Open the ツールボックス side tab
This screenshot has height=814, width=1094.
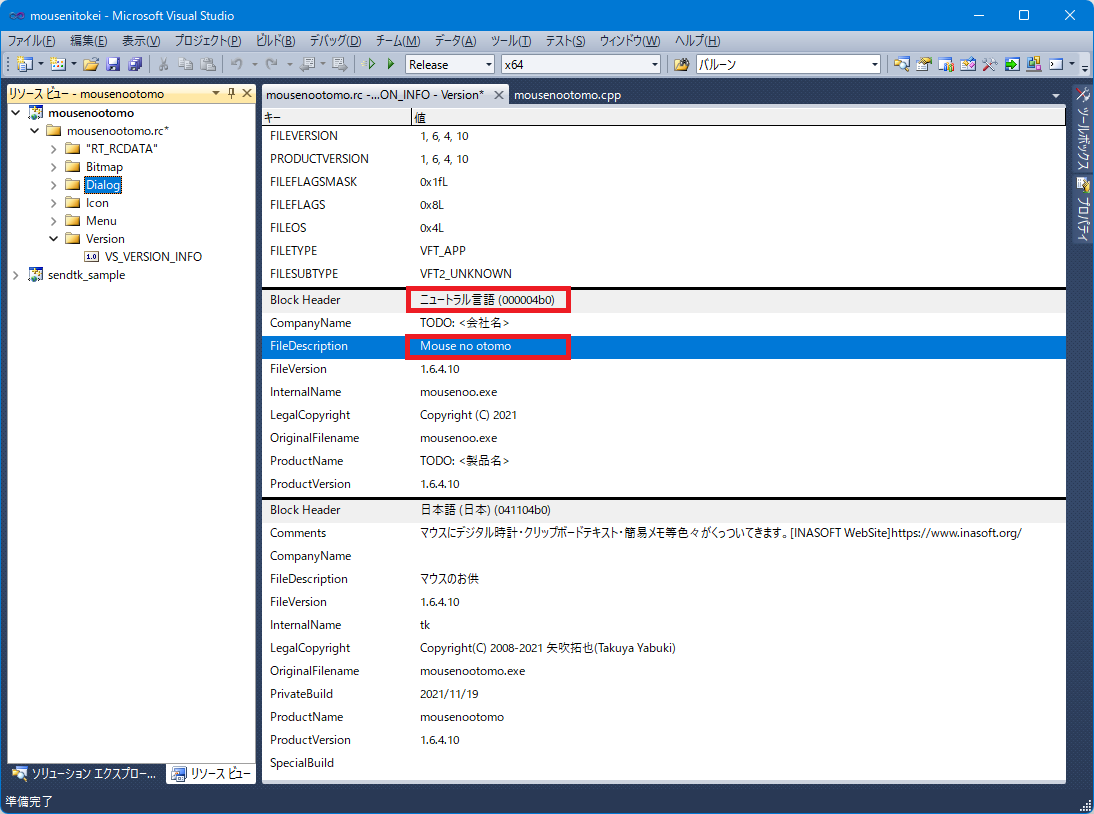pos(1083,129)
